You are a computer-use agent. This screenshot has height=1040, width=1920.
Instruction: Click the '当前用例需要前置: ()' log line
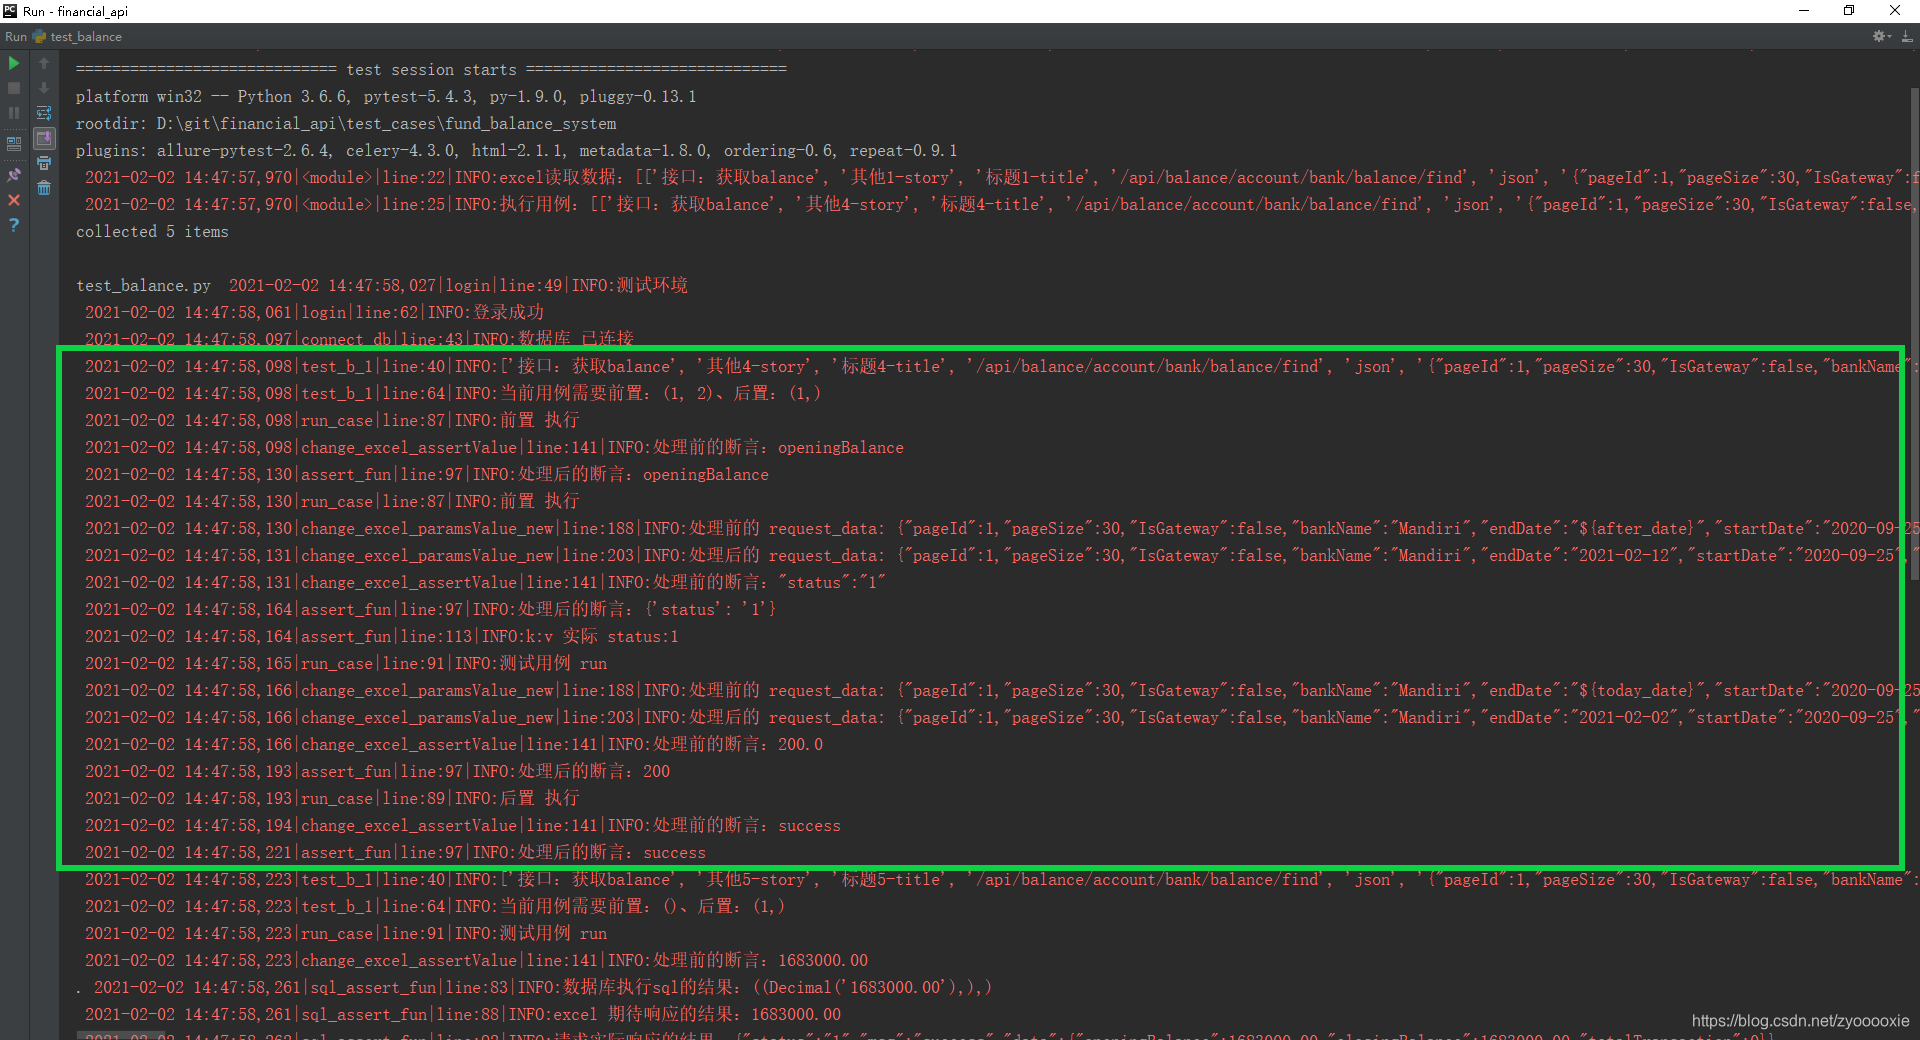(x=435, y=907)
